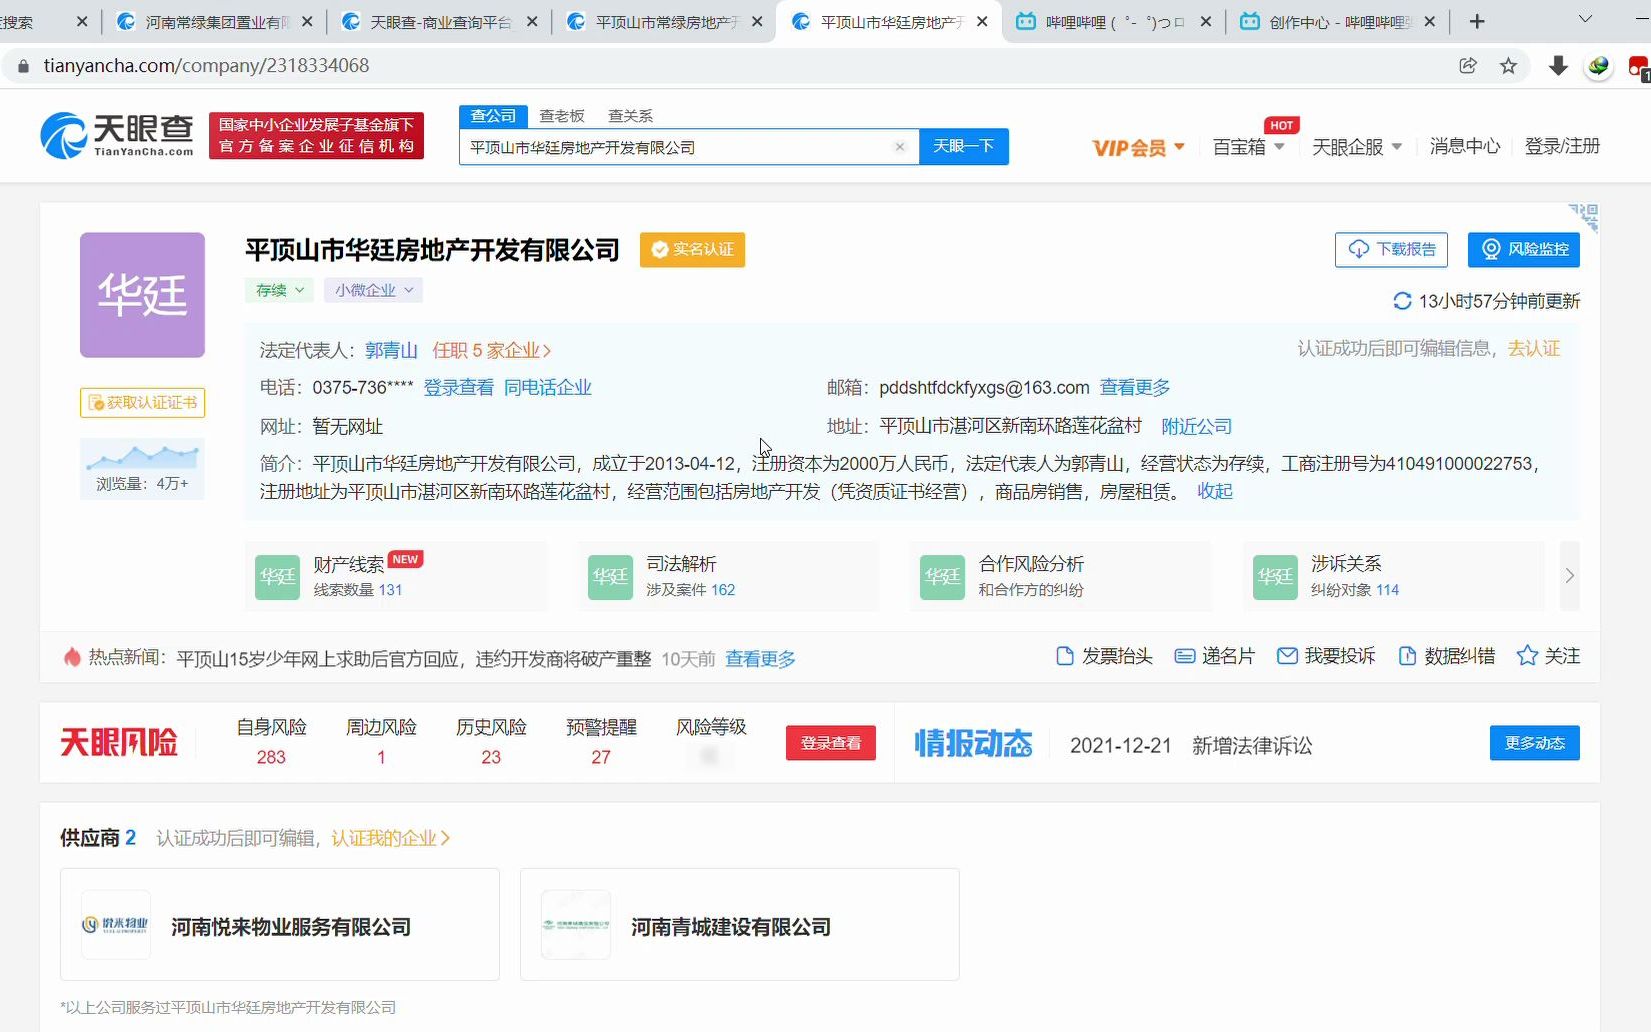Click the browser share page icon
The height and width of the screenshot is (1032, 1651).
(x=1468, y=66)
